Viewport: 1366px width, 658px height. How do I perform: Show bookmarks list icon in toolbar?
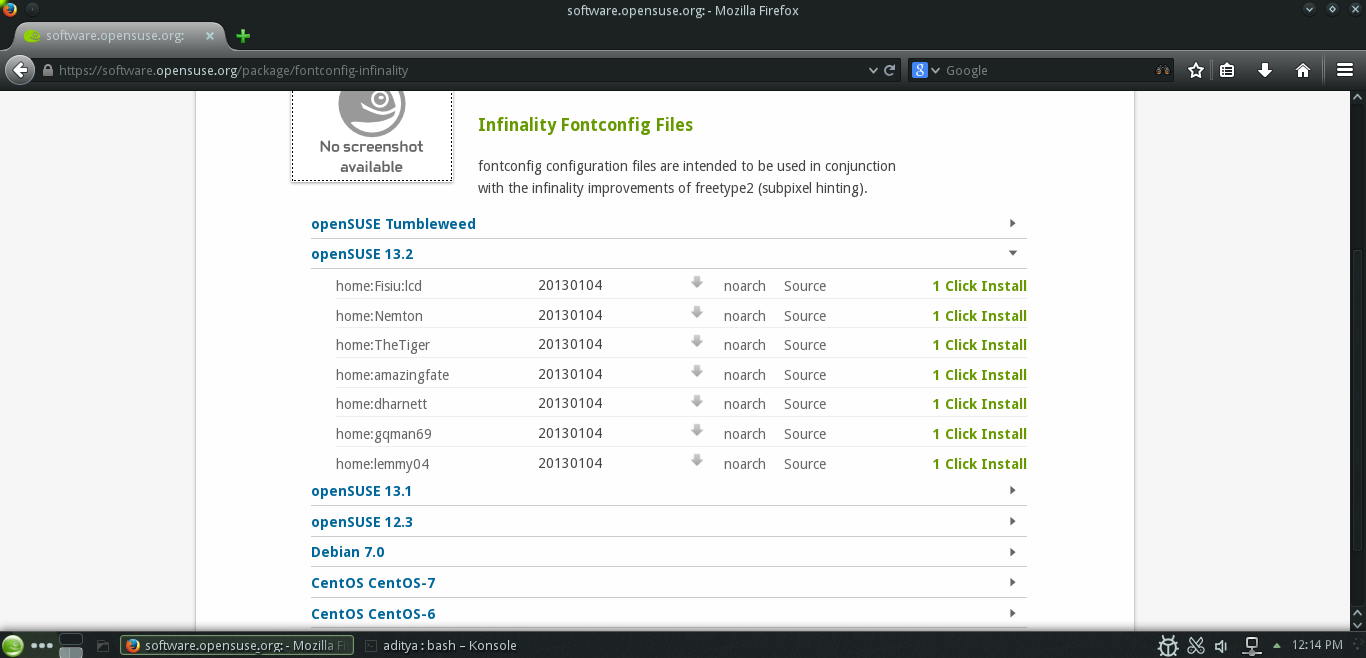1227,70
